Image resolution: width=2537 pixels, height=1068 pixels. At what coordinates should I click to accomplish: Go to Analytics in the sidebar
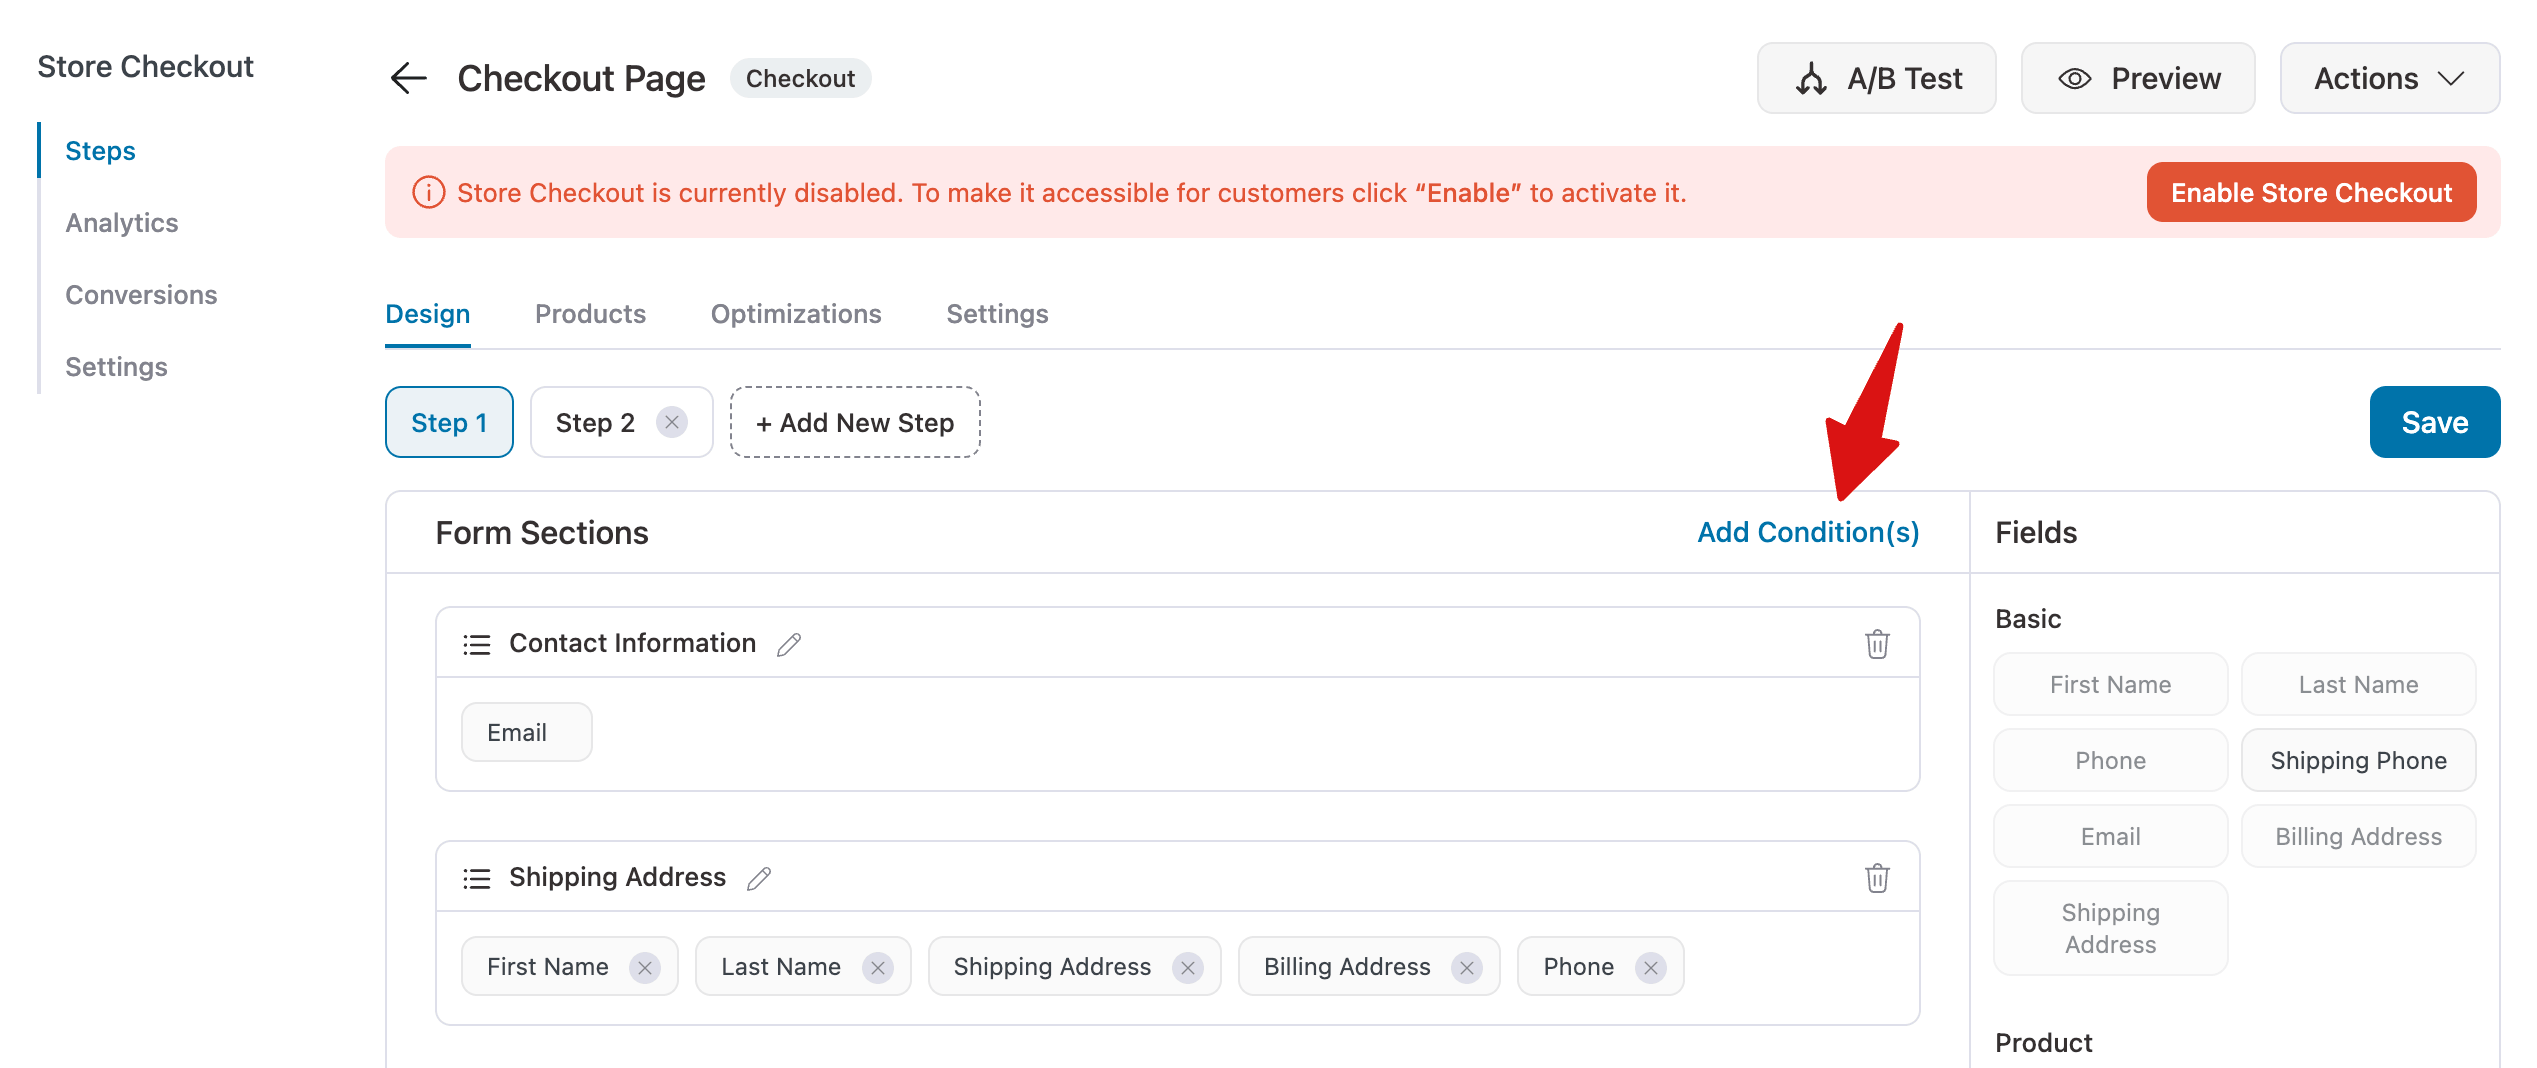[122, 223]
